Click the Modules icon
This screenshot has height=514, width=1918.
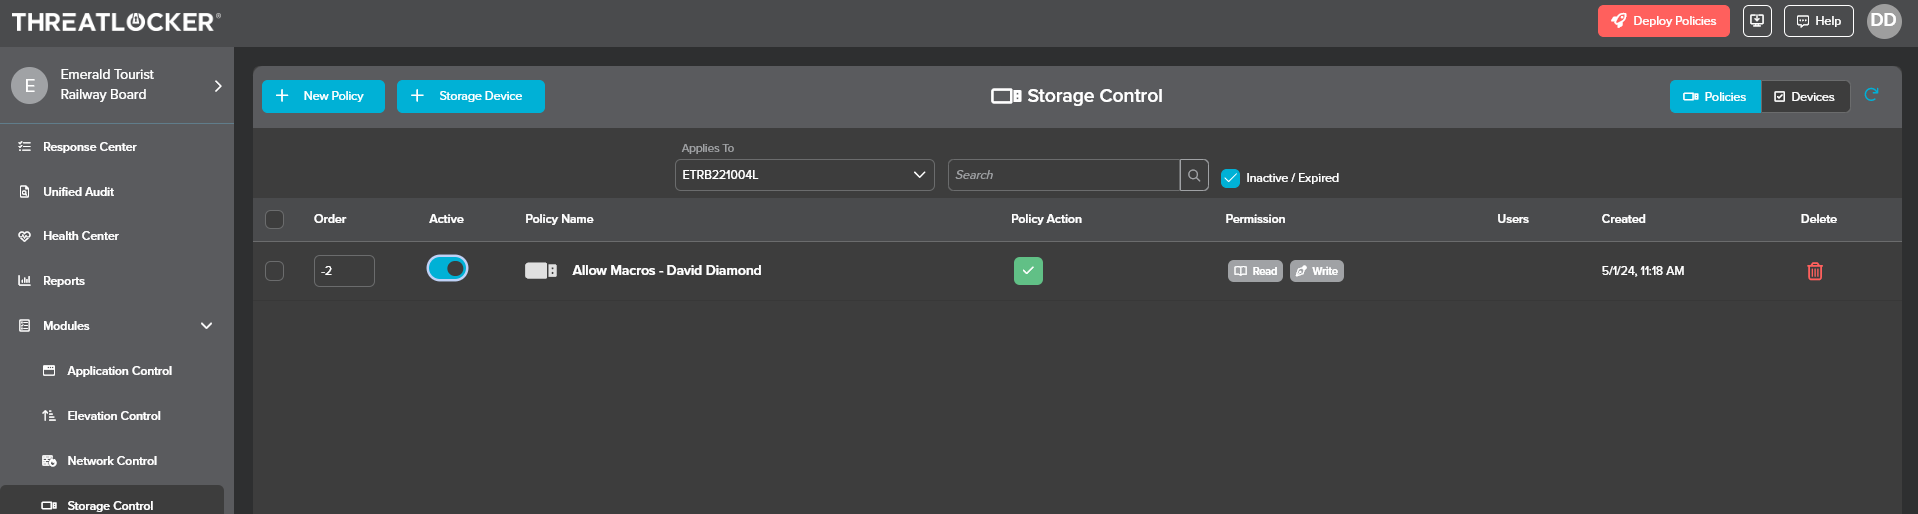pyautogui.click(x=25, y=326)
